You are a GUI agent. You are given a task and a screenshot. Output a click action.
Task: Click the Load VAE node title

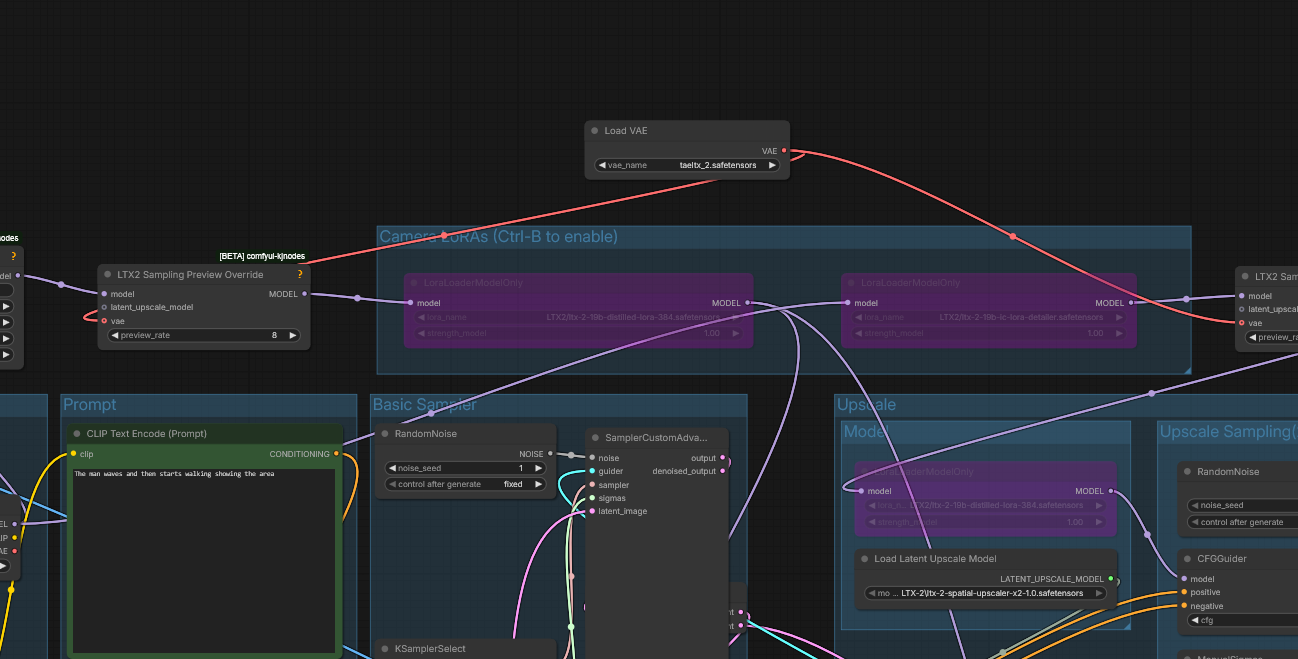coord(626,131)
